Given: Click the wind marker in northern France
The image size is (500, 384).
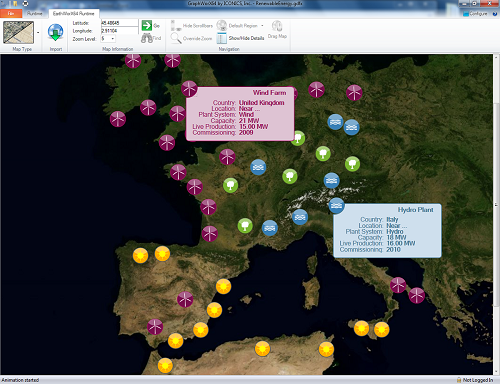Looking at the screenshot, I should tap(227, 157).
